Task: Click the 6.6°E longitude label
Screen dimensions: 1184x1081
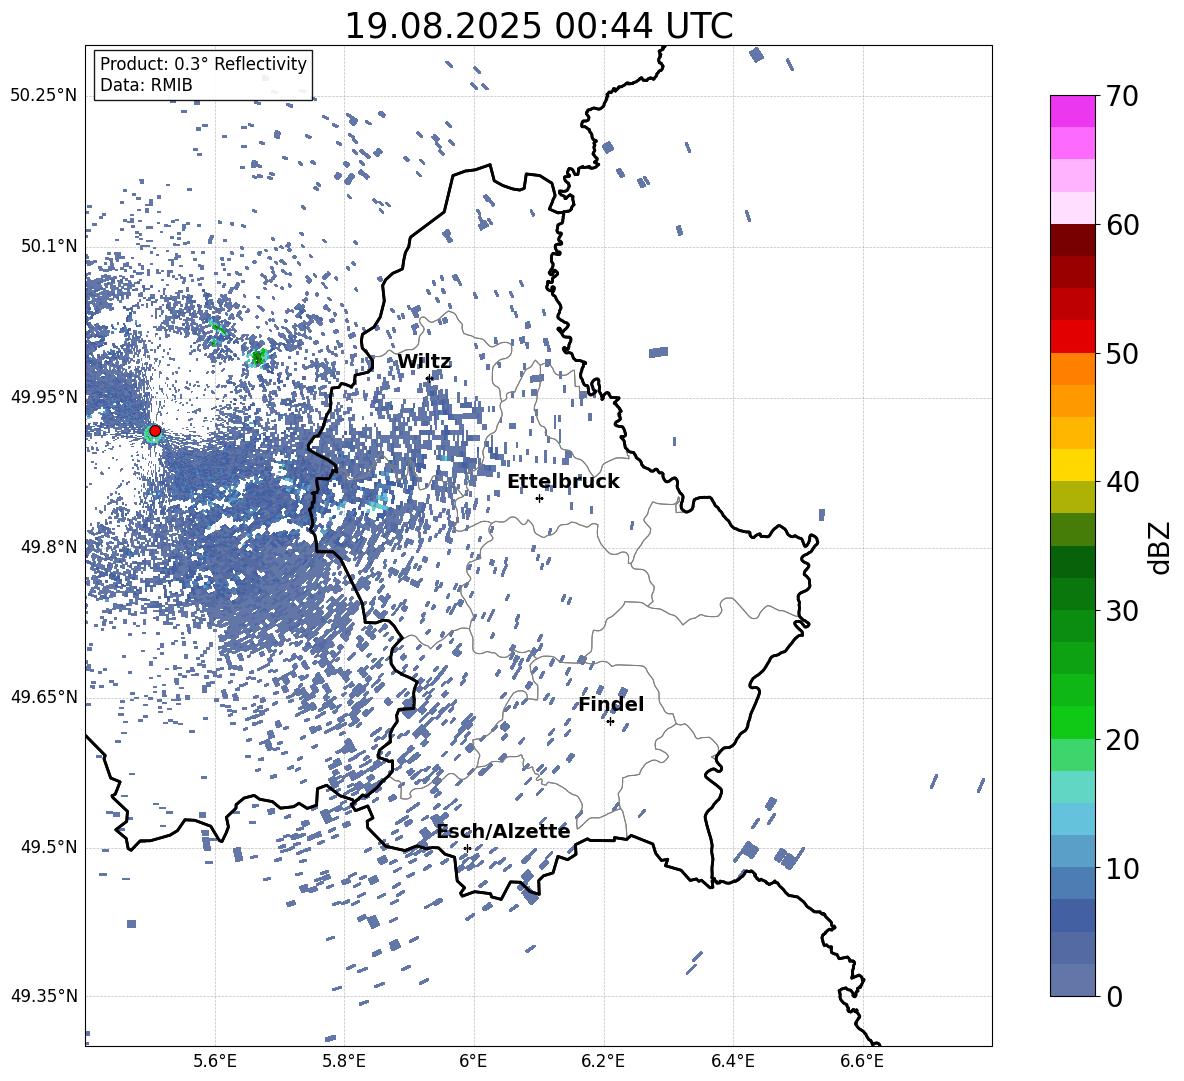Action: [862, 1061]
